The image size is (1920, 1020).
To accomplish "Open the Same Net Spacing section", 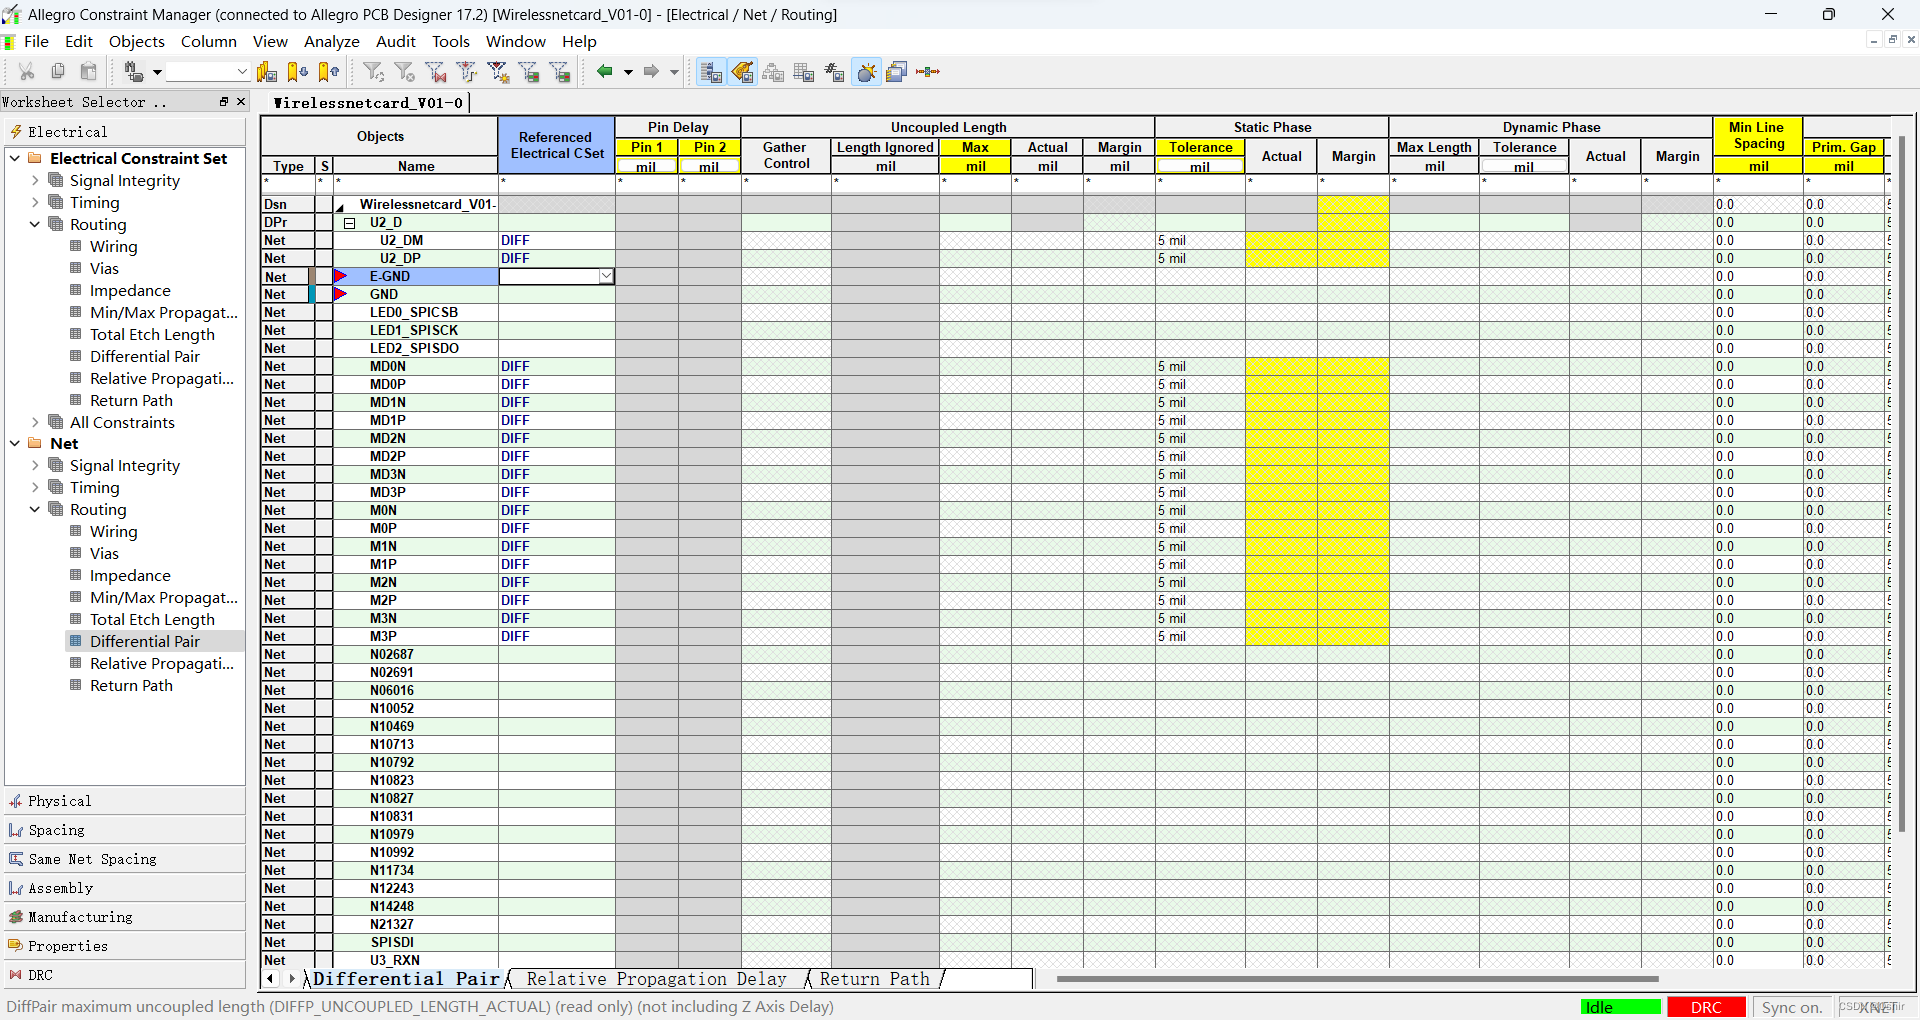I will coord(92,859).
